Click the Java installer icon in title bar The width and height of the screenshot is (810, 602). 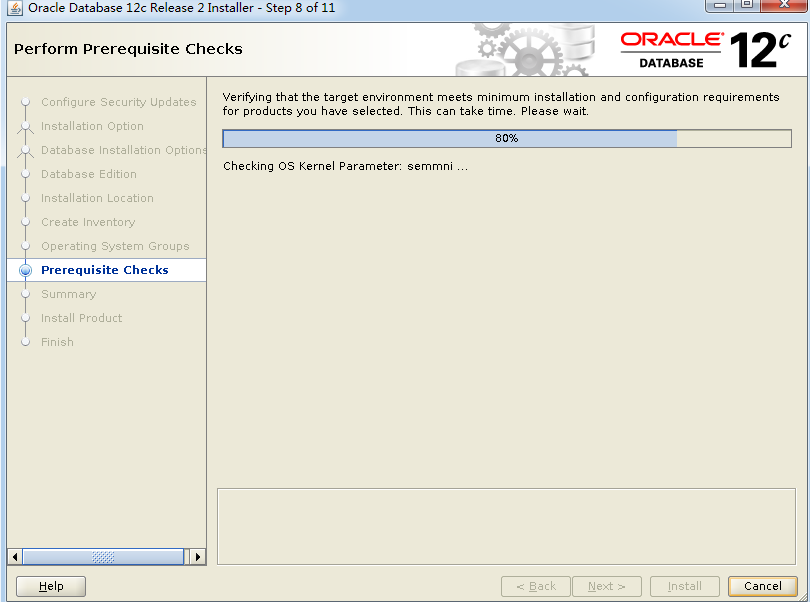[x=14, y=8]
